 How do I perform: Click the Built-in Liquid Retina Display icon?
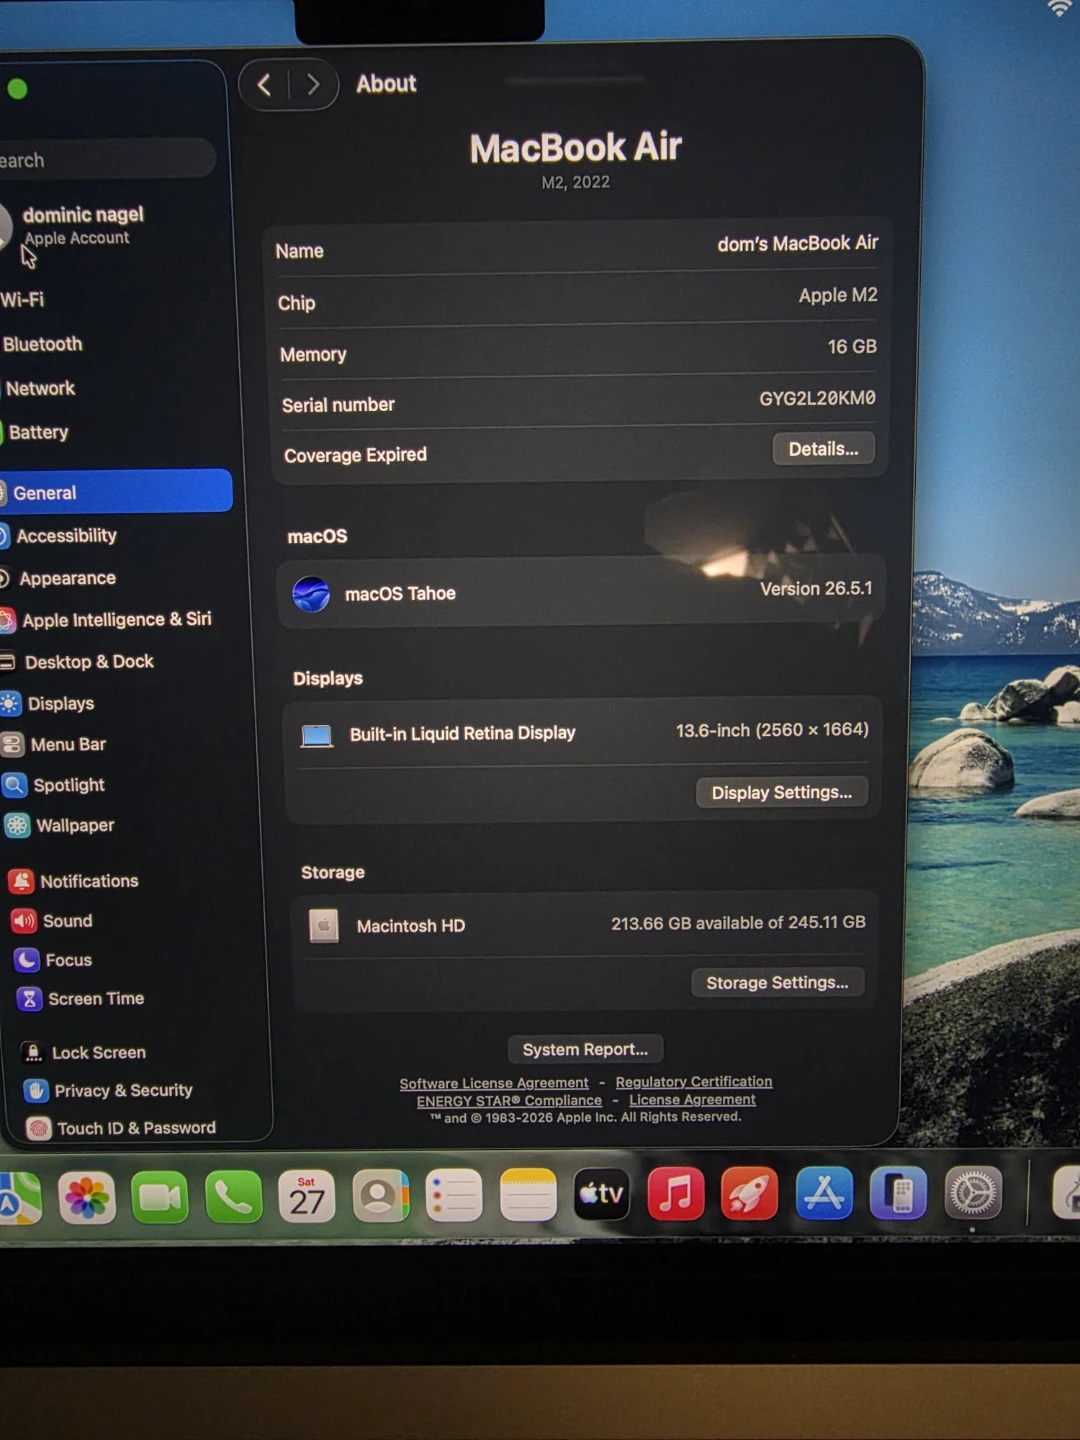317,736
